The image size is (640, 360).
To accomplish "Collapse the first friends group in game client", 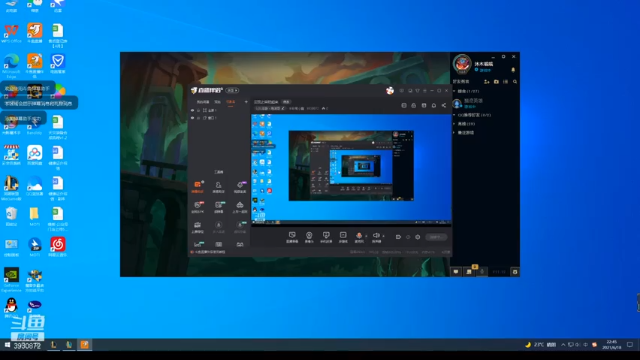I will (454, 91).
